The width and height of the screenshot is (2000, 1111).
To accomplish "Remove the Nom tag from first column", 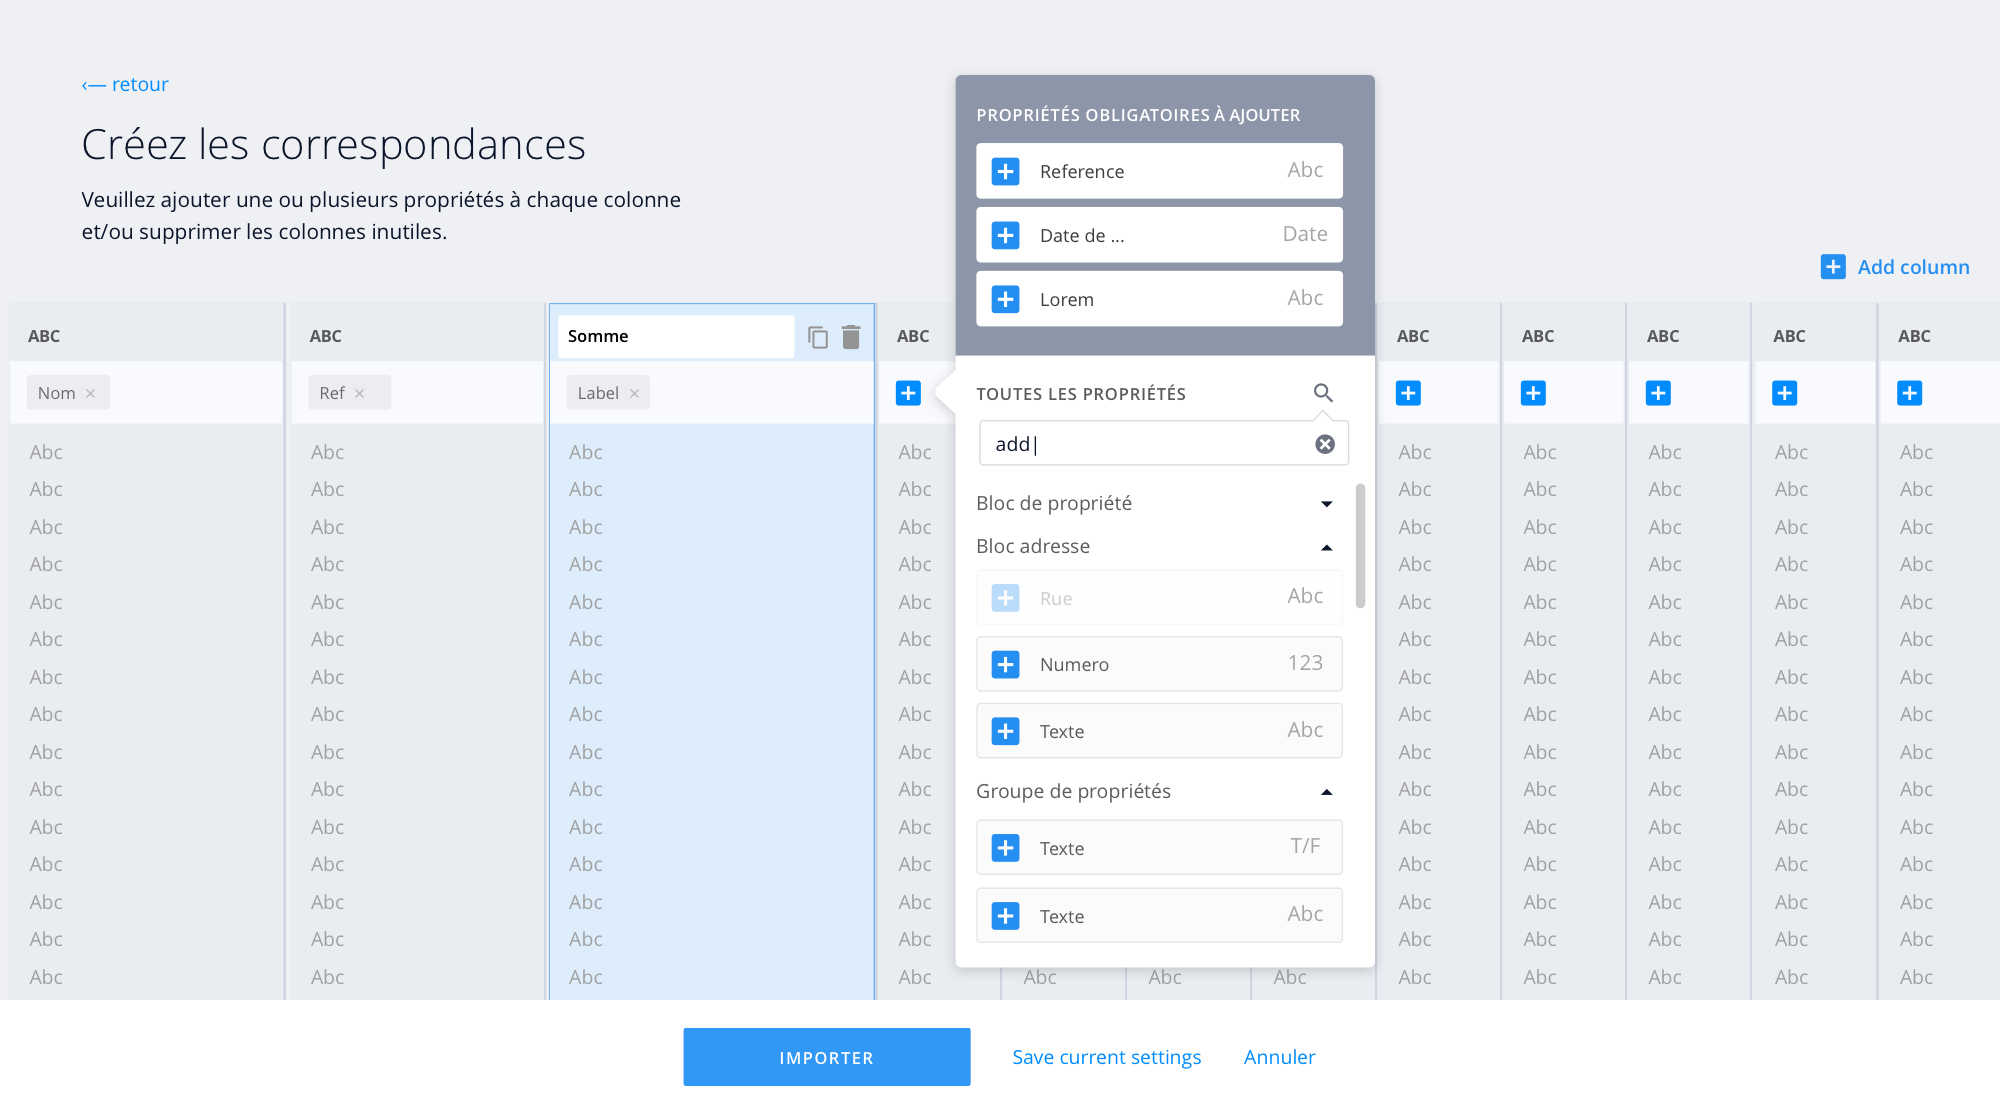I will tap(91, 394).
